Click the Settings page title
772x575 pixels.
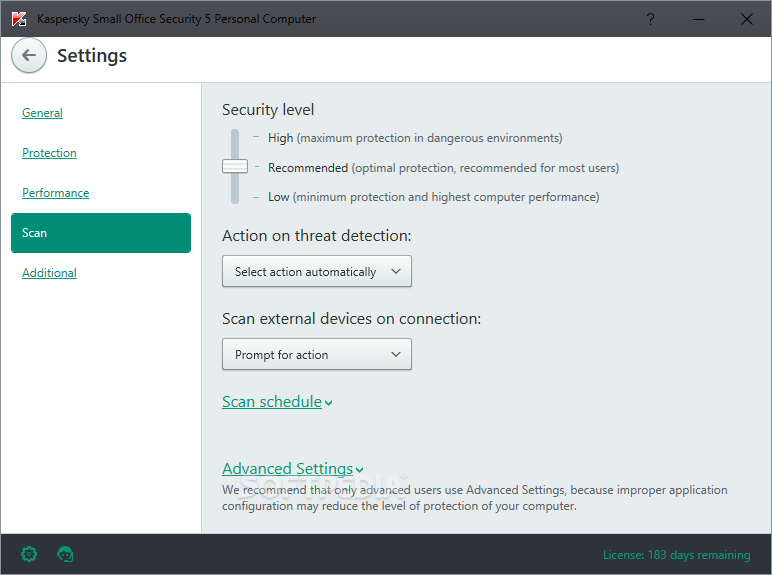pos(92,56)
